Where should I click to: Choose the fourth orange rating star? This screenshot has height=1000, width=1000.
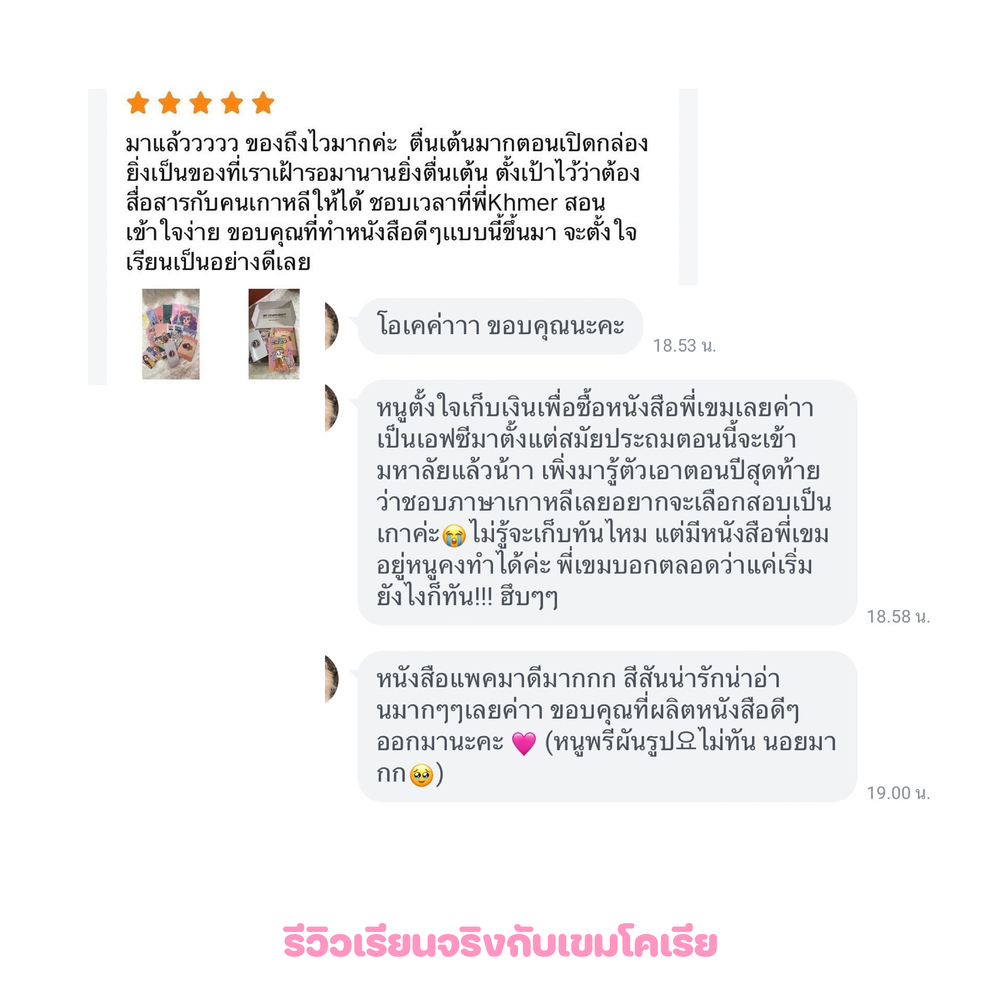(x=232, y=102)
